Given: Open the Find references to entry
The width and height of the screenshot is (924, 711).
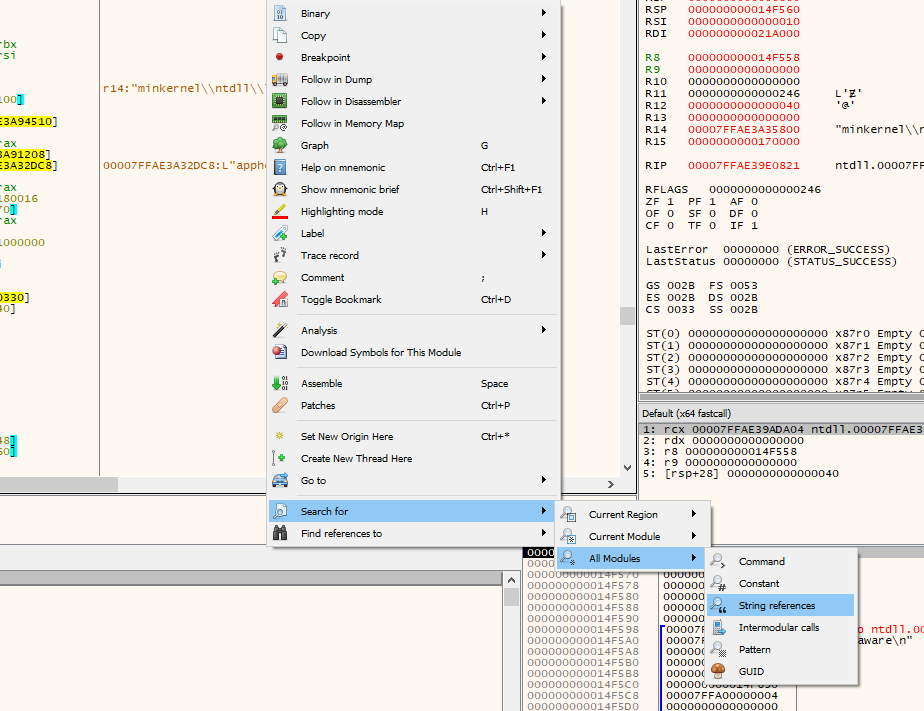Looking at the screenshot, I should [412, 533].
